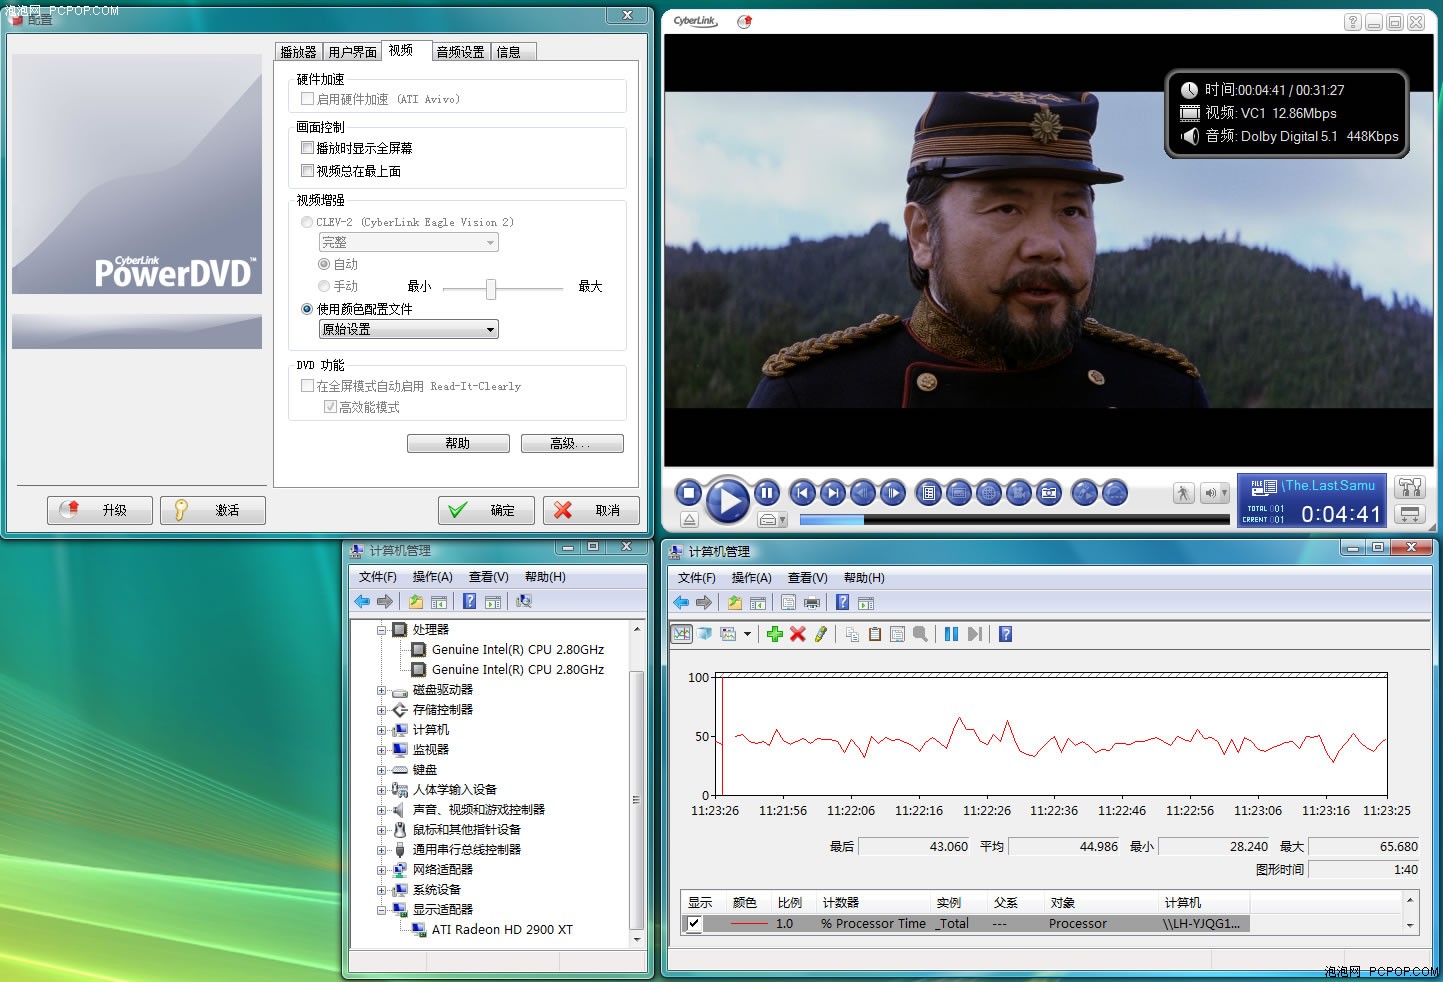Click the playback time display 0:04:41
This screenshot has width=1443, height=982.
tap(1340, 514)
